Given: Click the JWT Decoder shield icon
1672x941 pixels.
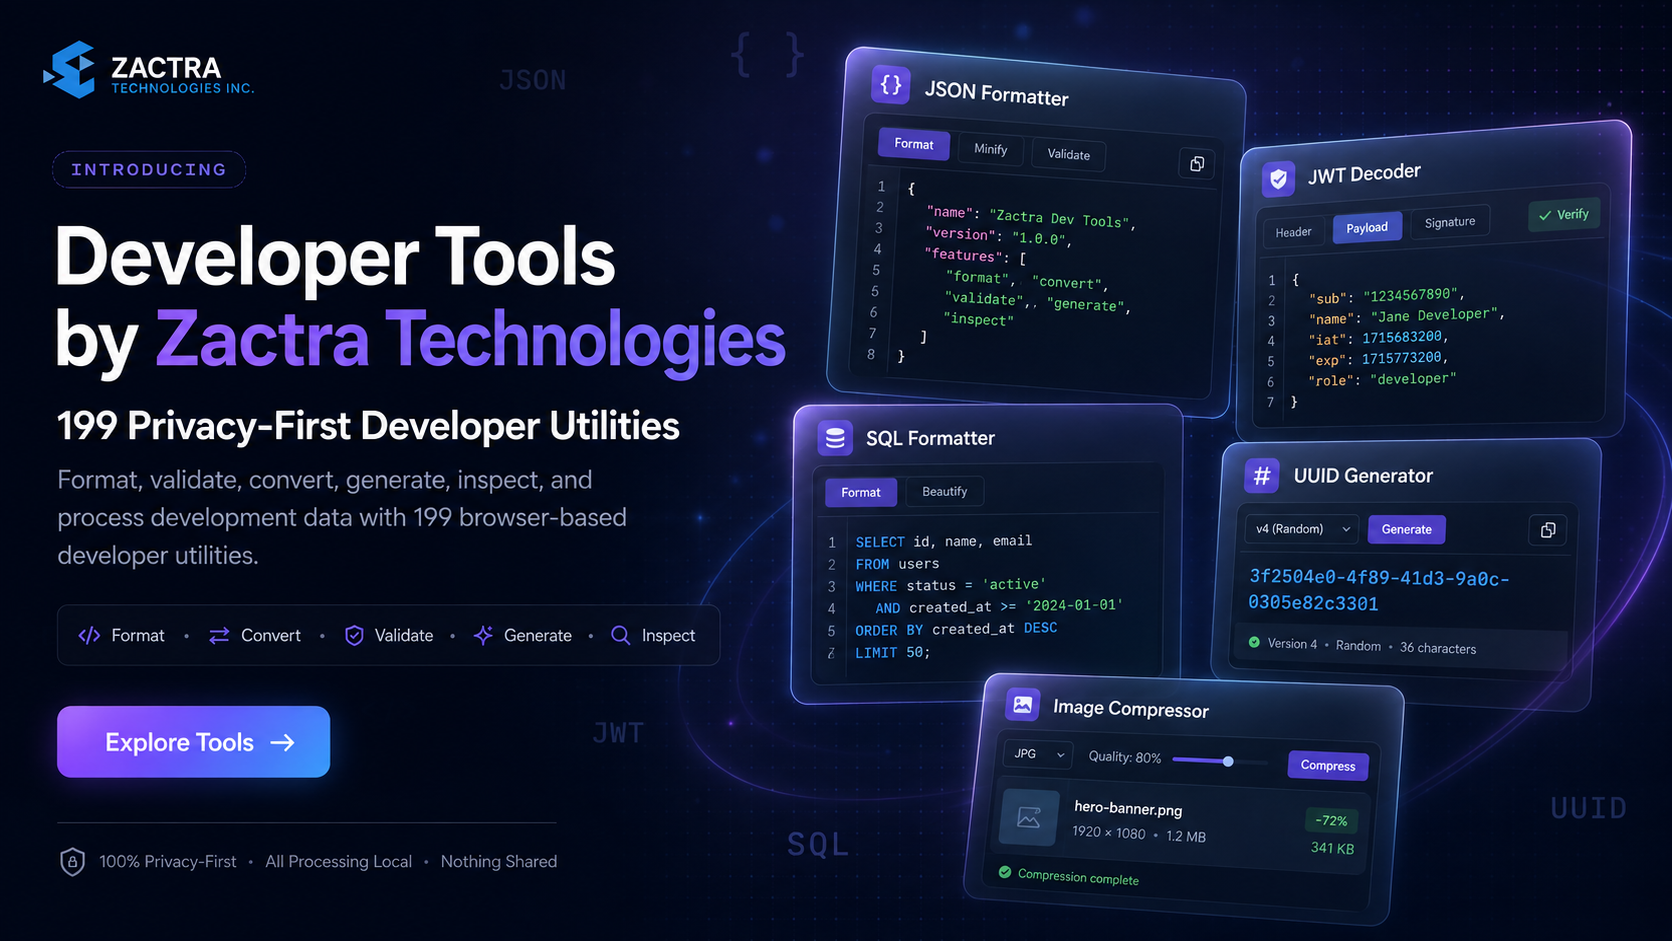Looking at the screenshot, I should click(1278, 179).
